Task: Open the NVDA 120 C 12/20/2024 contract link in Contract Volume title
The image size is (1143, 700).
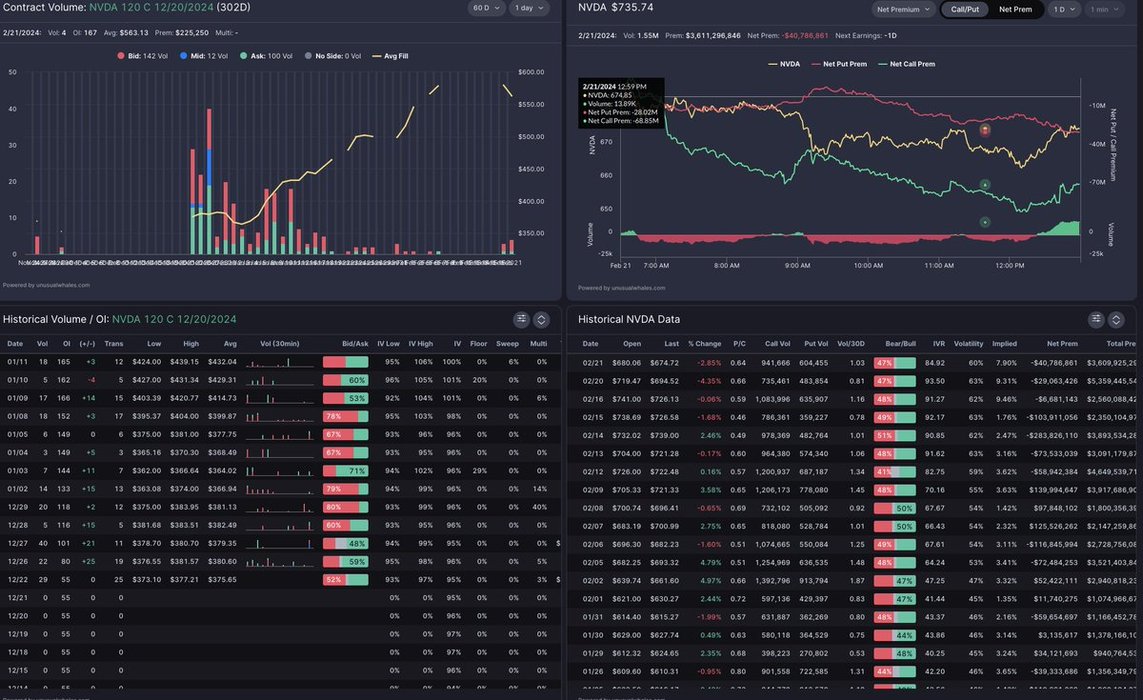Action: 152,7
